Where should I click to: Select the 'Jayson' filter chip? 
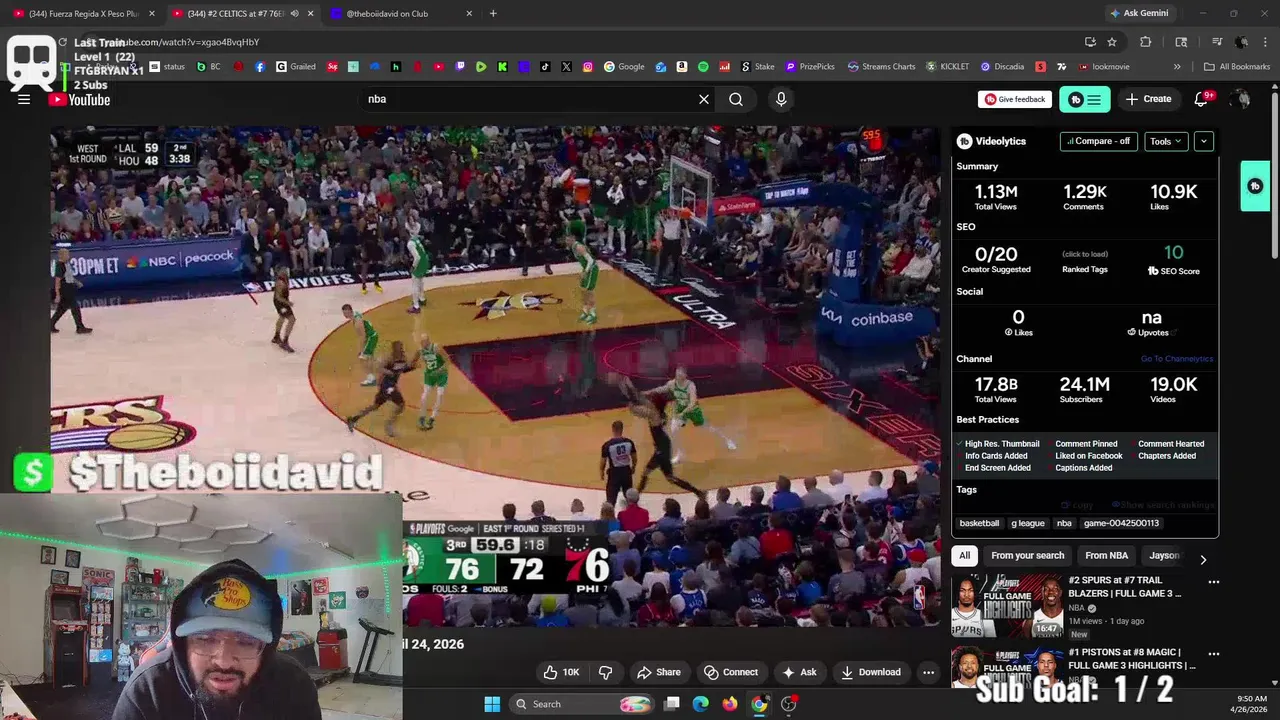click(x=1164, y=555)
